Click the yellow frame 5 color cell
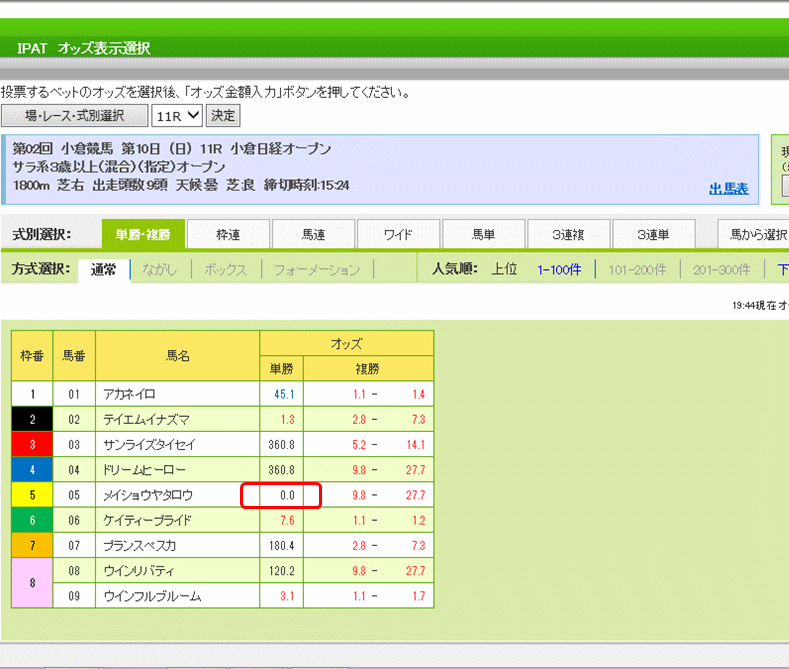Image resolution: width=789 pixels, height=669 pixels. pyautogui.click(x=32, y=495)
